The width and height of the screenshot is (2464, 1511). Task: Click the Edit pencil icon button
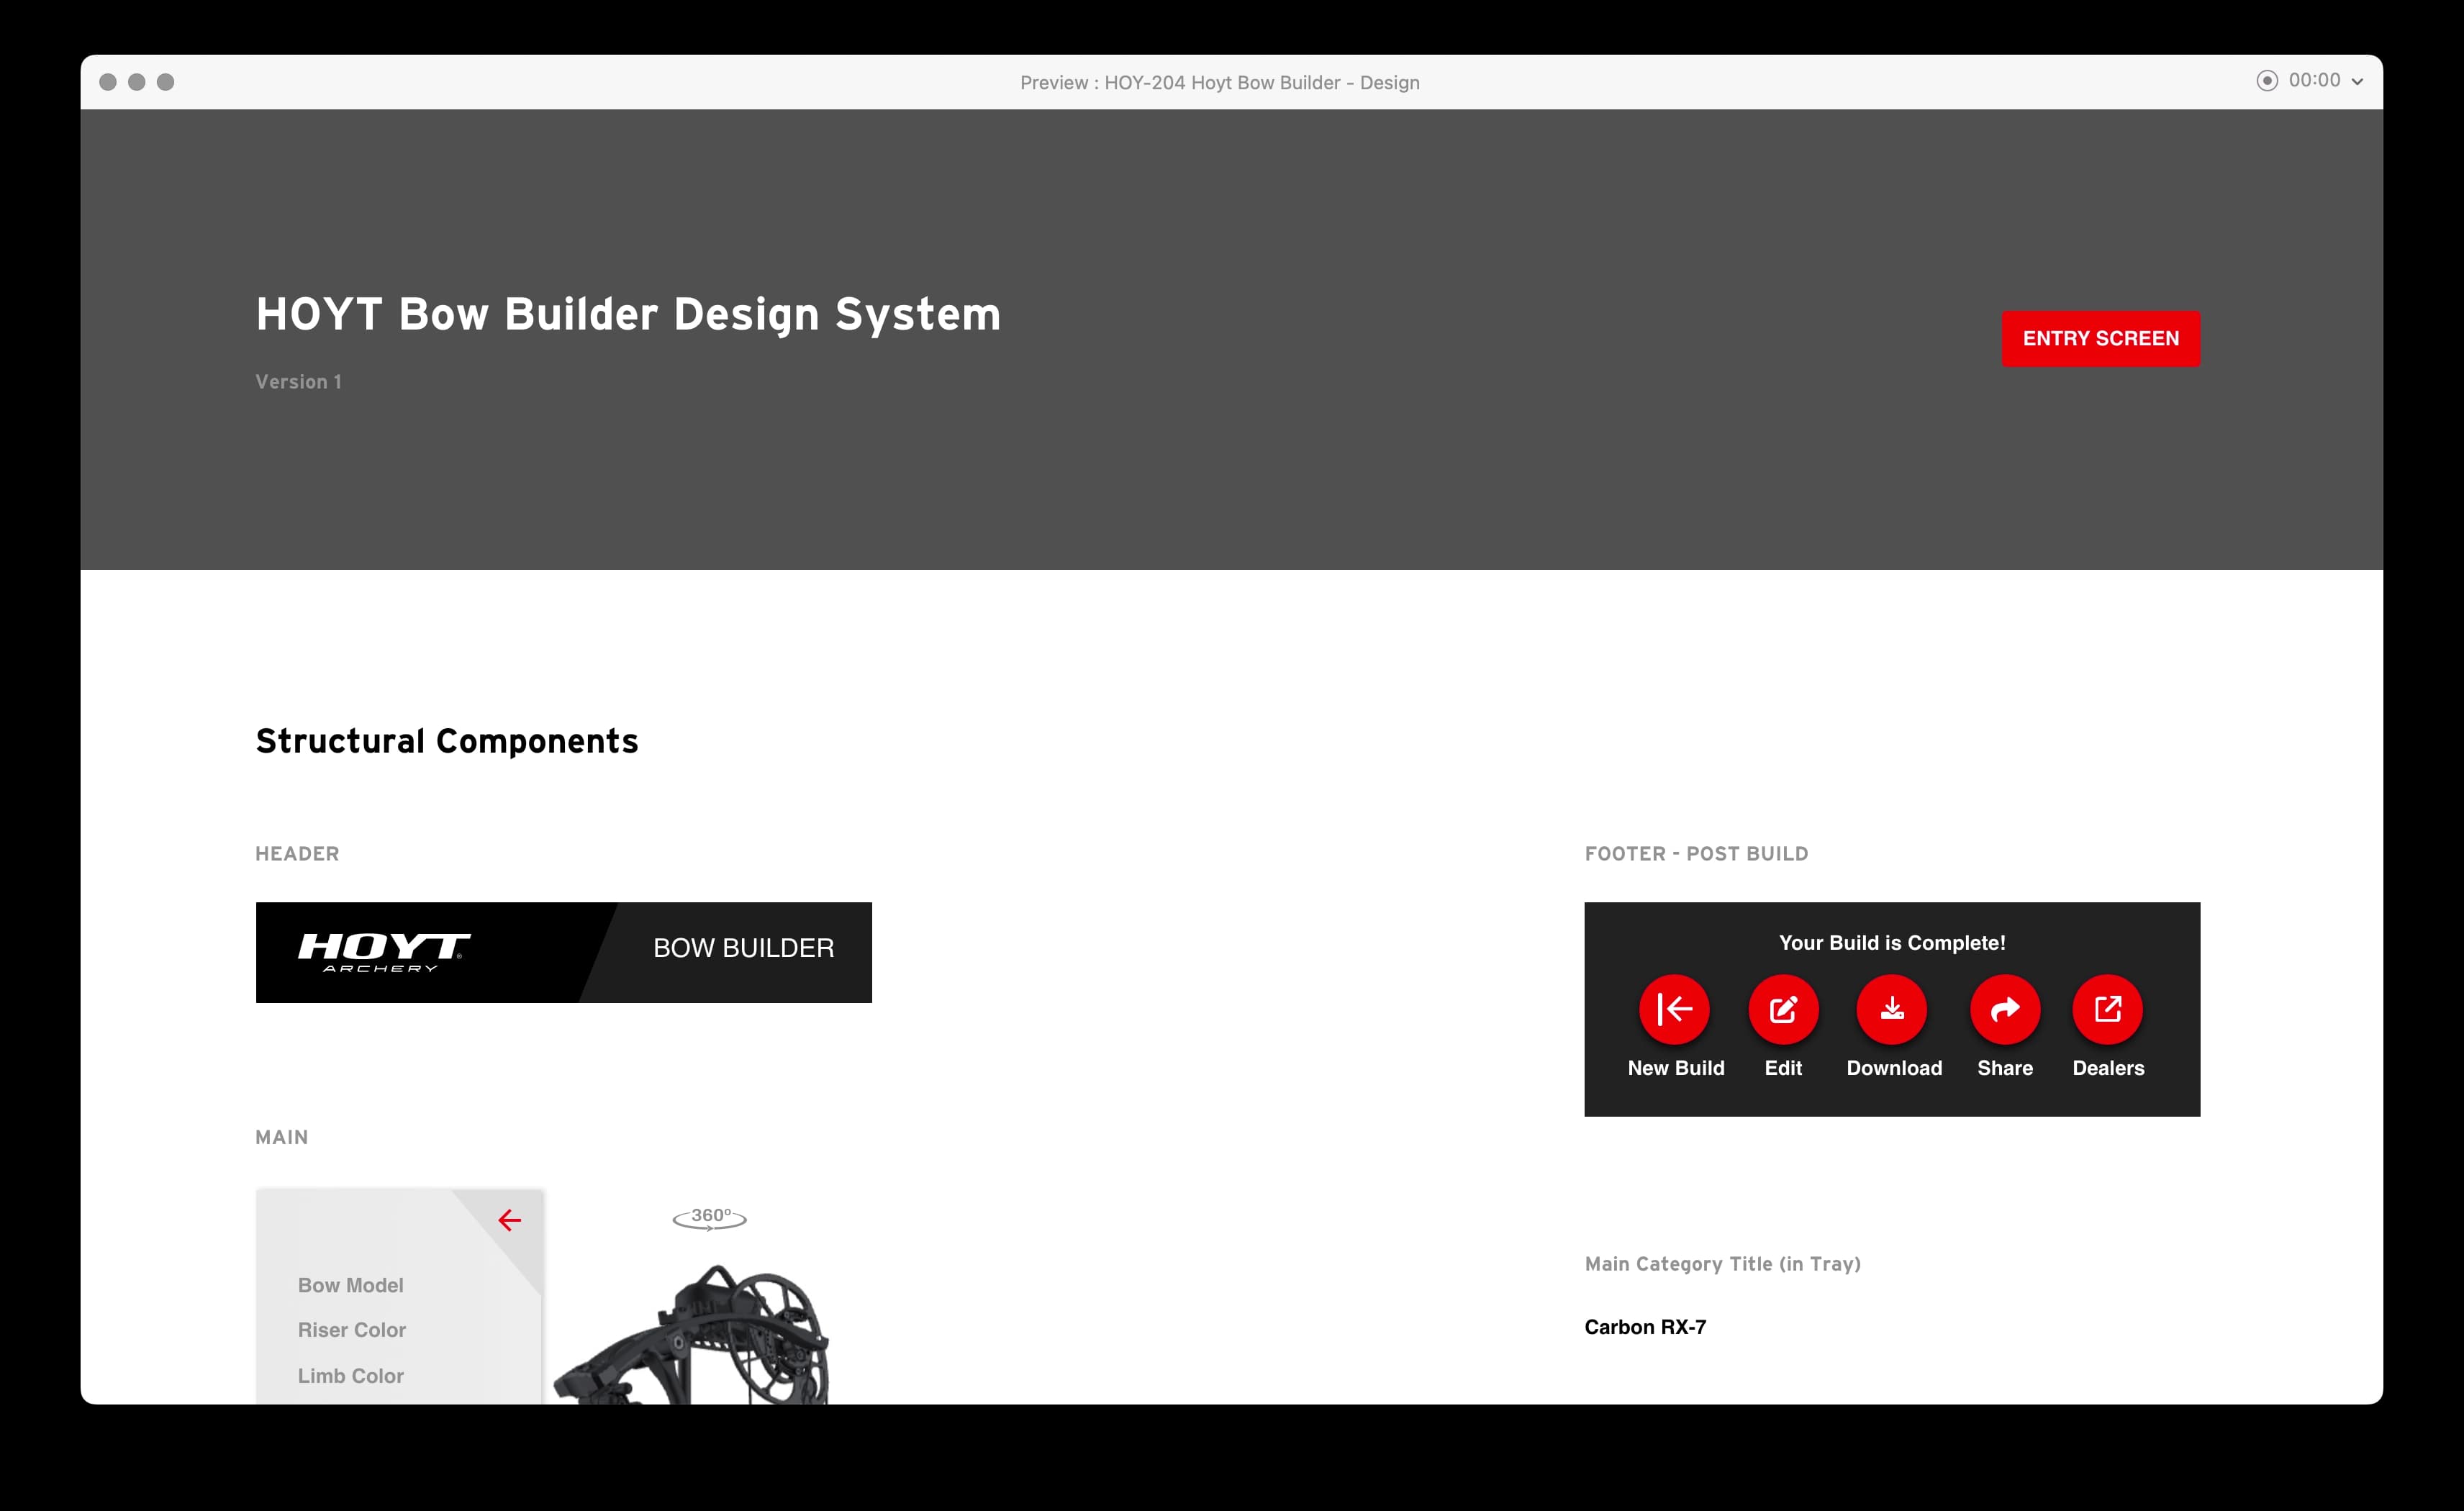[1783, 1009]
